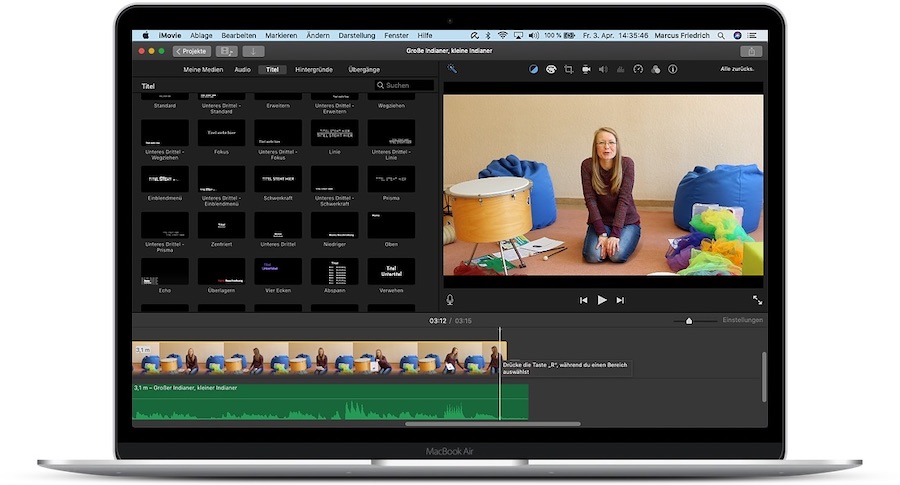
Task: Switch to the Hintergründe tab
Action: coord(314,69)
